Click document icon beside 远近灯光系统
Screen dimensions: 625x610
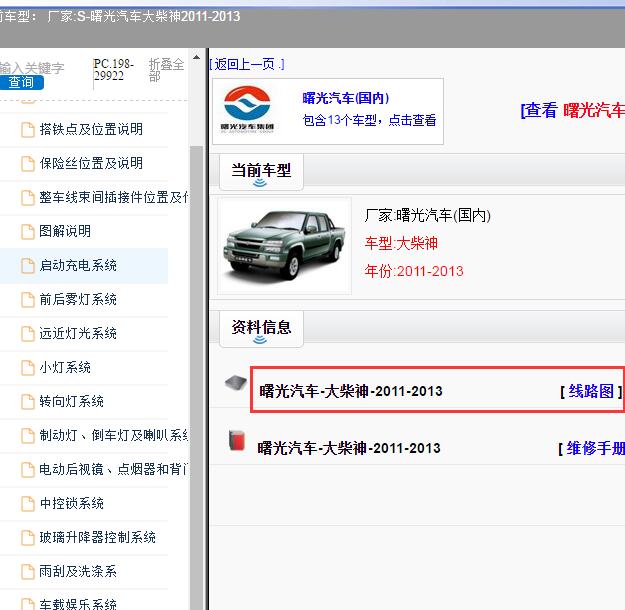tap(28, 334)
